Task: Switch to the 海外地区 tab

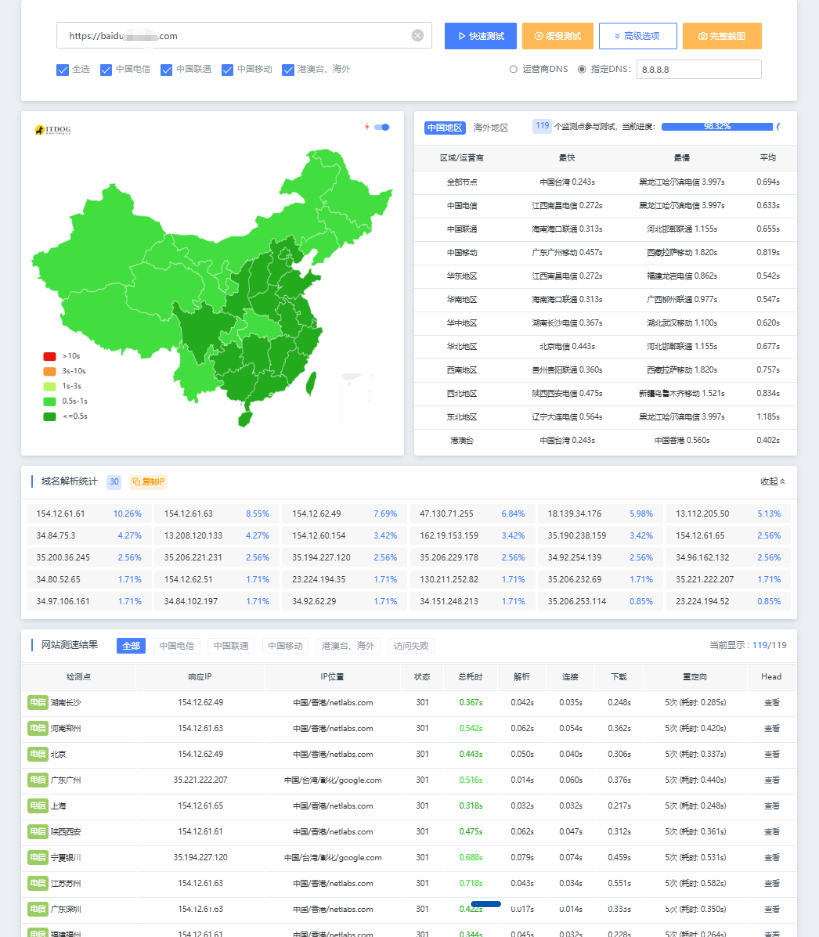Action: coord(491,128)
